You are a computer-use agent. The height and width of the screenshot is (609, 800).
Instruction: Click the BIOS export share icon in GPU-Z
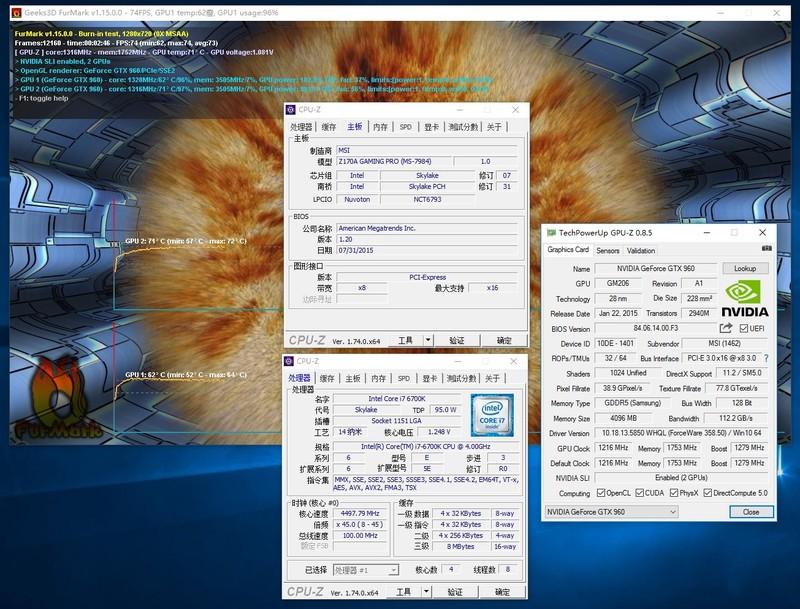coord(726,328)
